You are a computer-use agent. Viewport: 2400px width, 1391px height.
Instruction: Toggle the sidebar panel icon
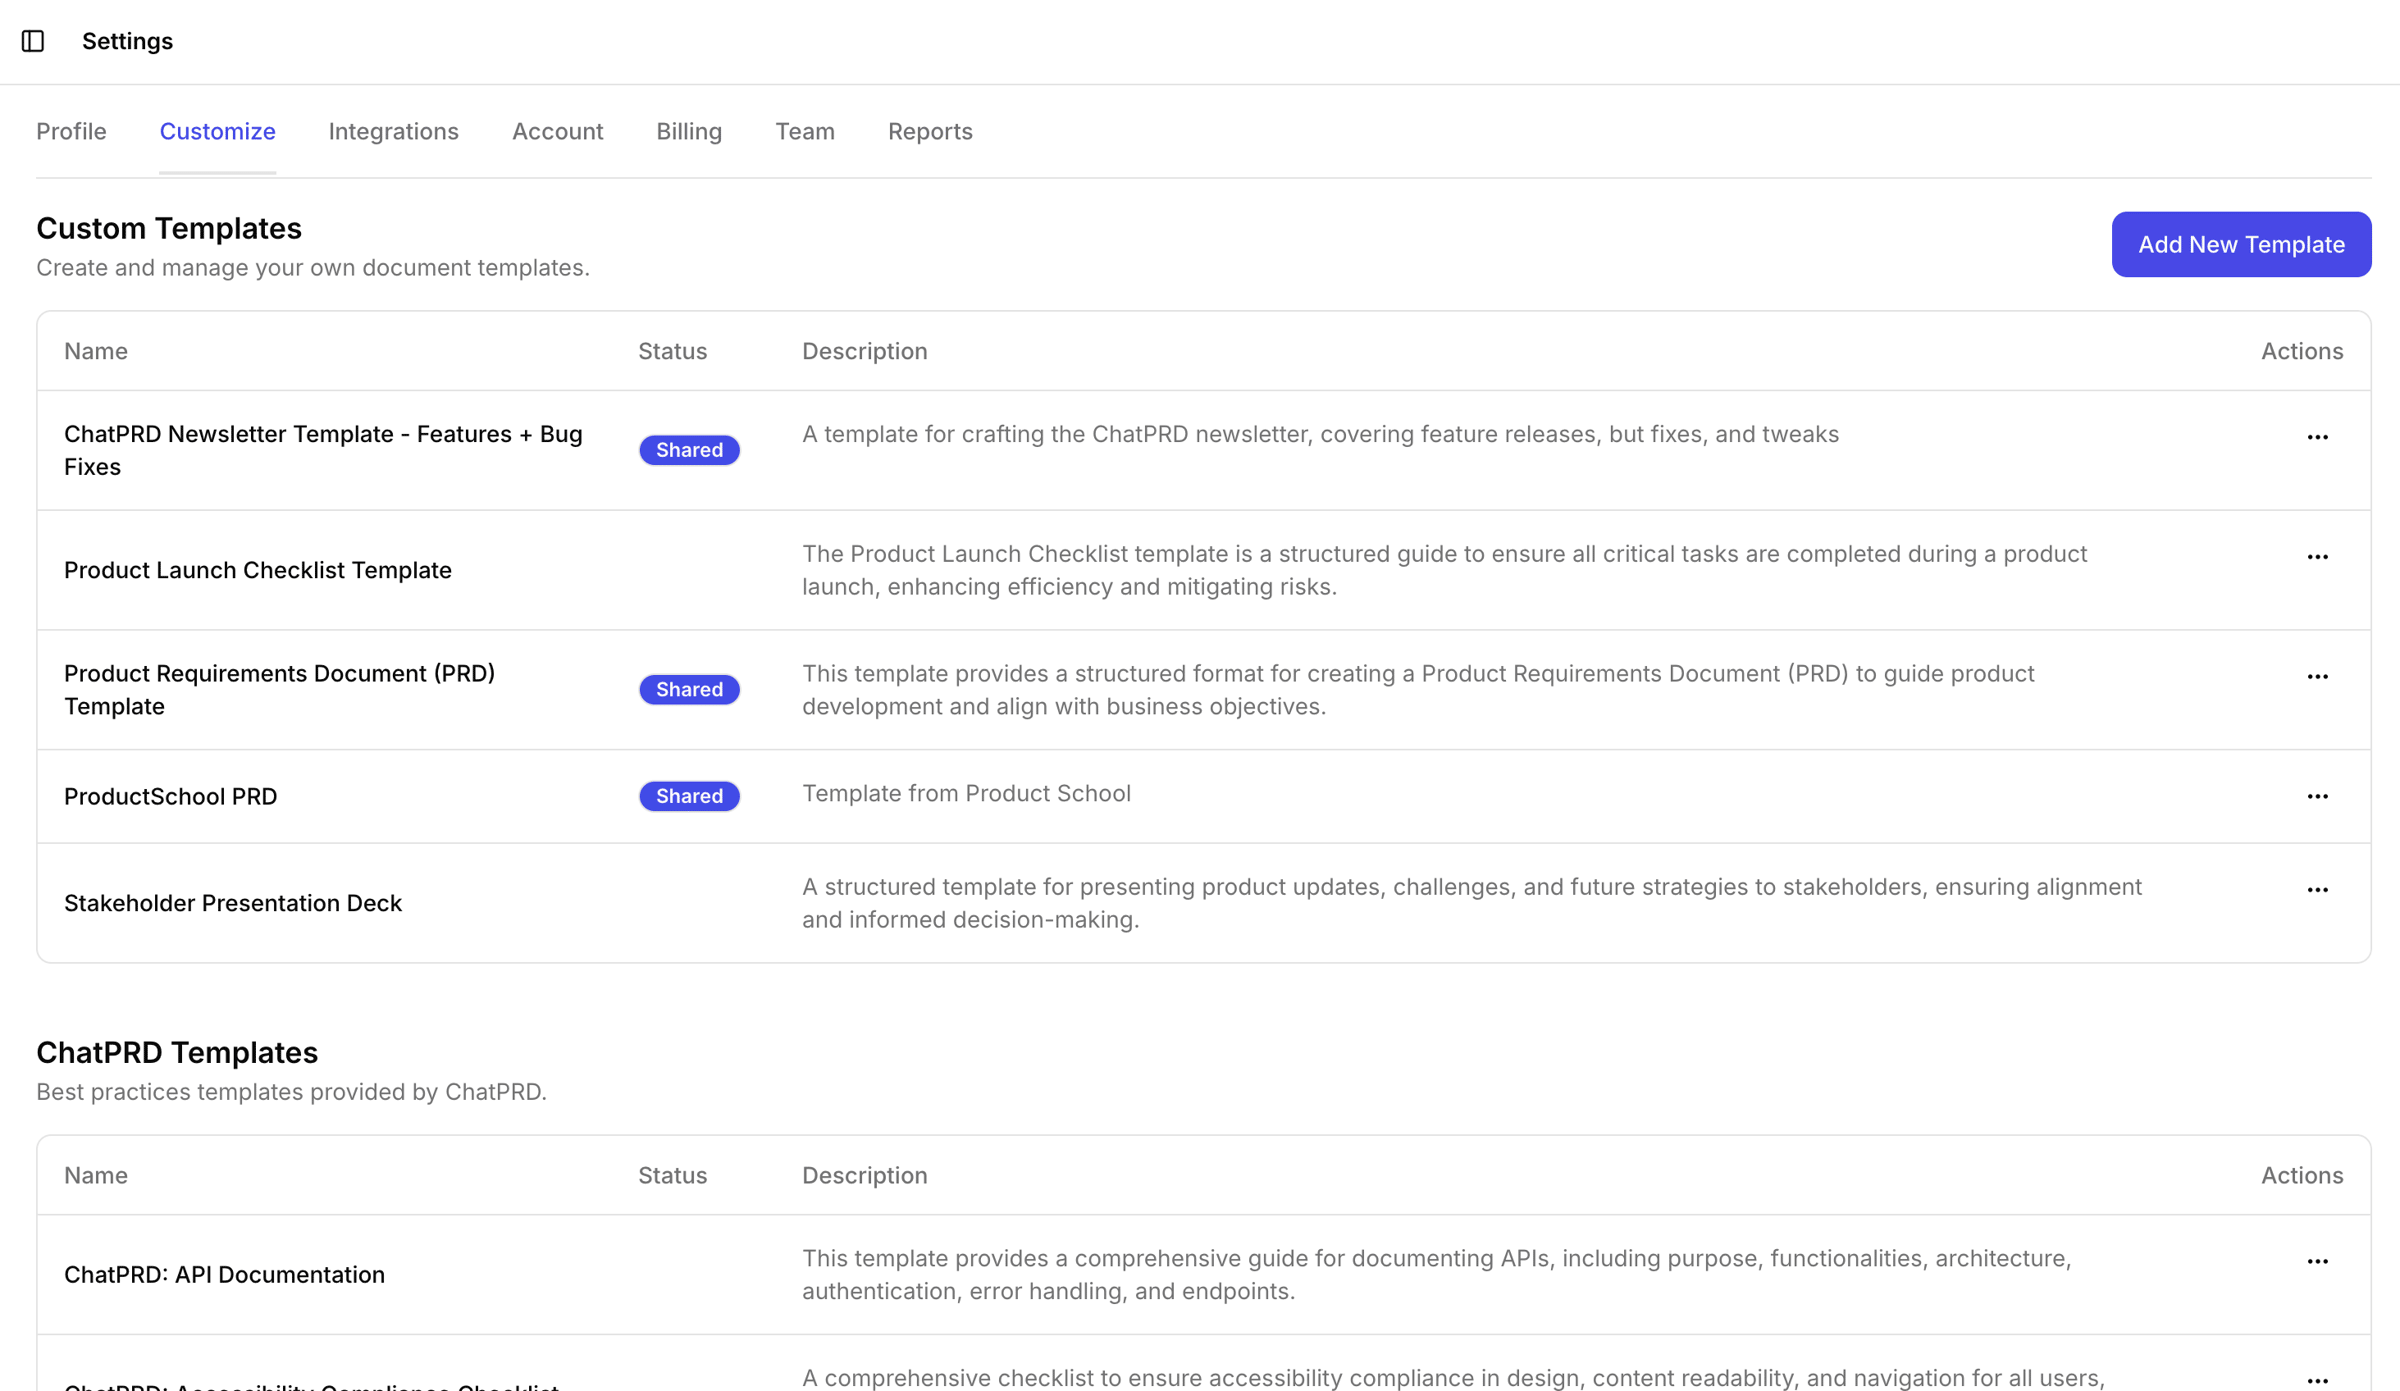pos(33,41)
